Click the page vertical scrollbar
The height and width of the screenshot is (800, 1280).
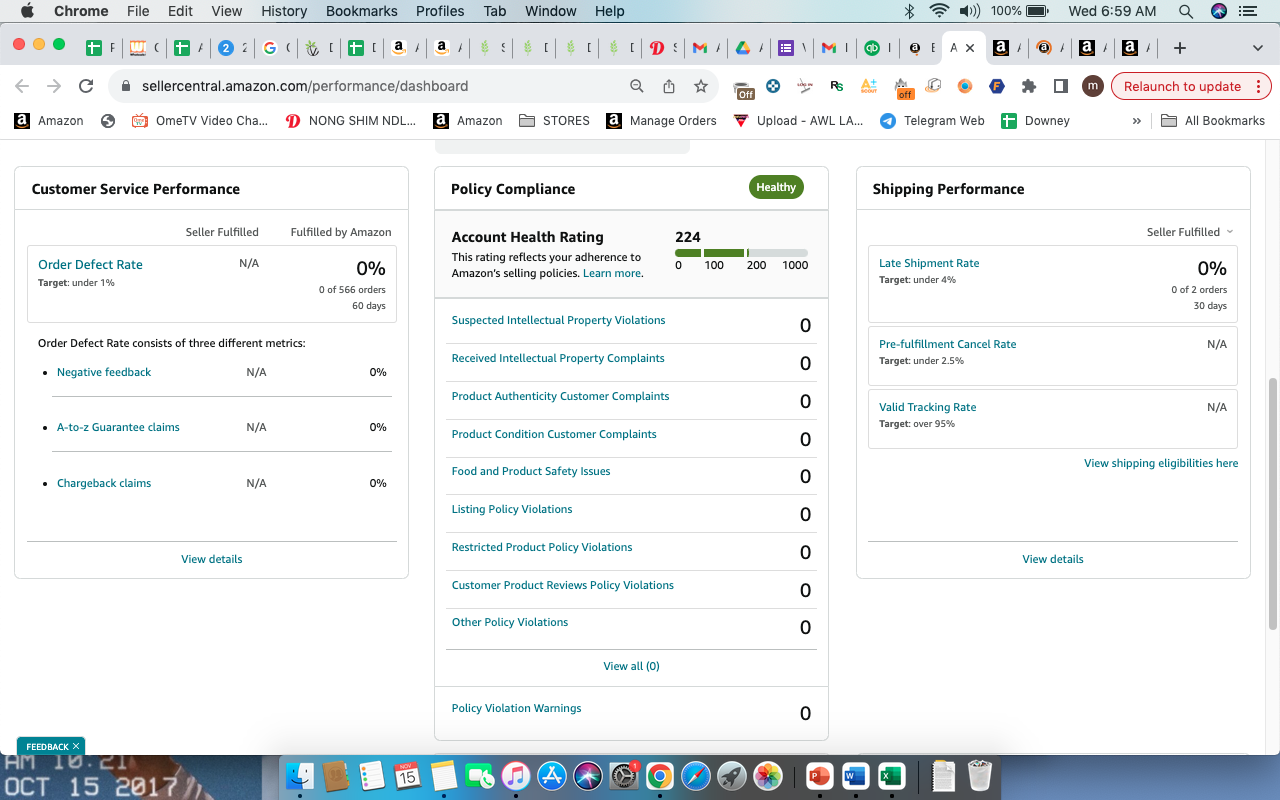click(1272, 503)
